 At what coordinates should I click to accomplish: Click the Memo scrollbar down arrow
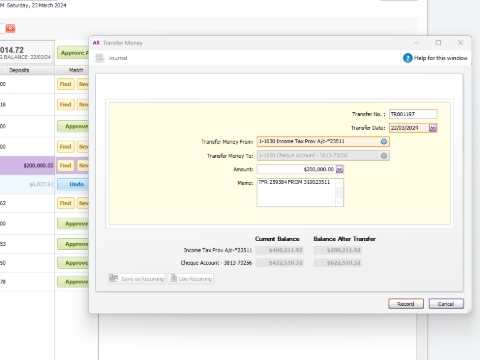point(339,203)
